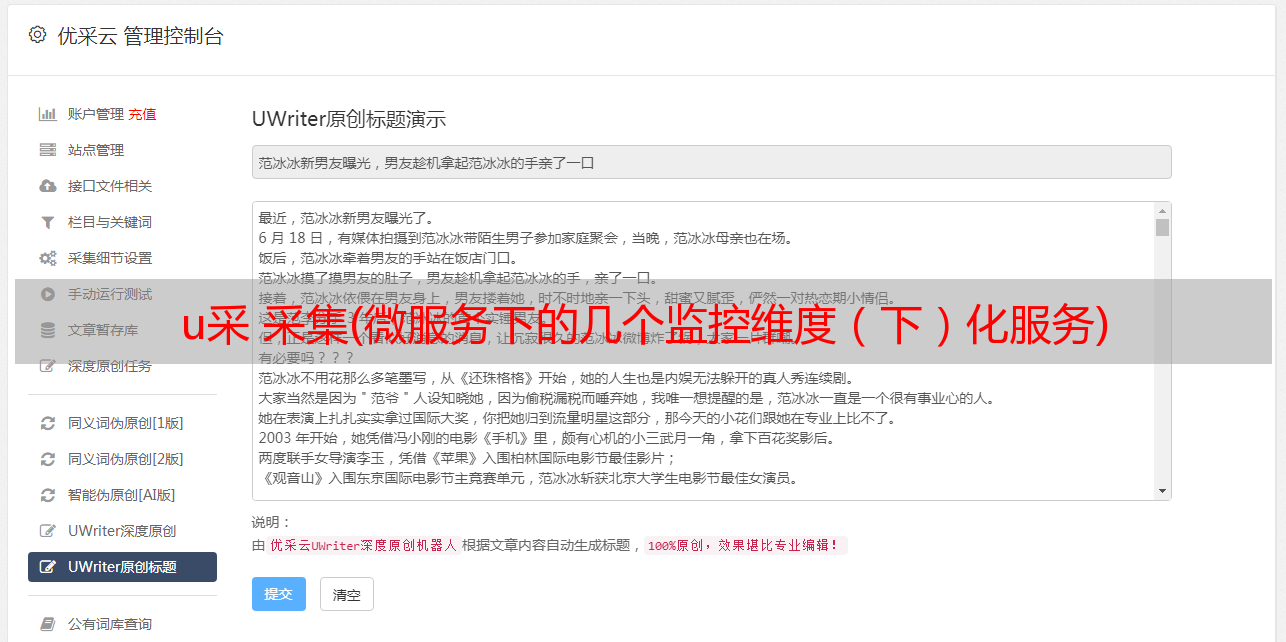Click the gears icon for 采集细节设置

pos(47,258)
